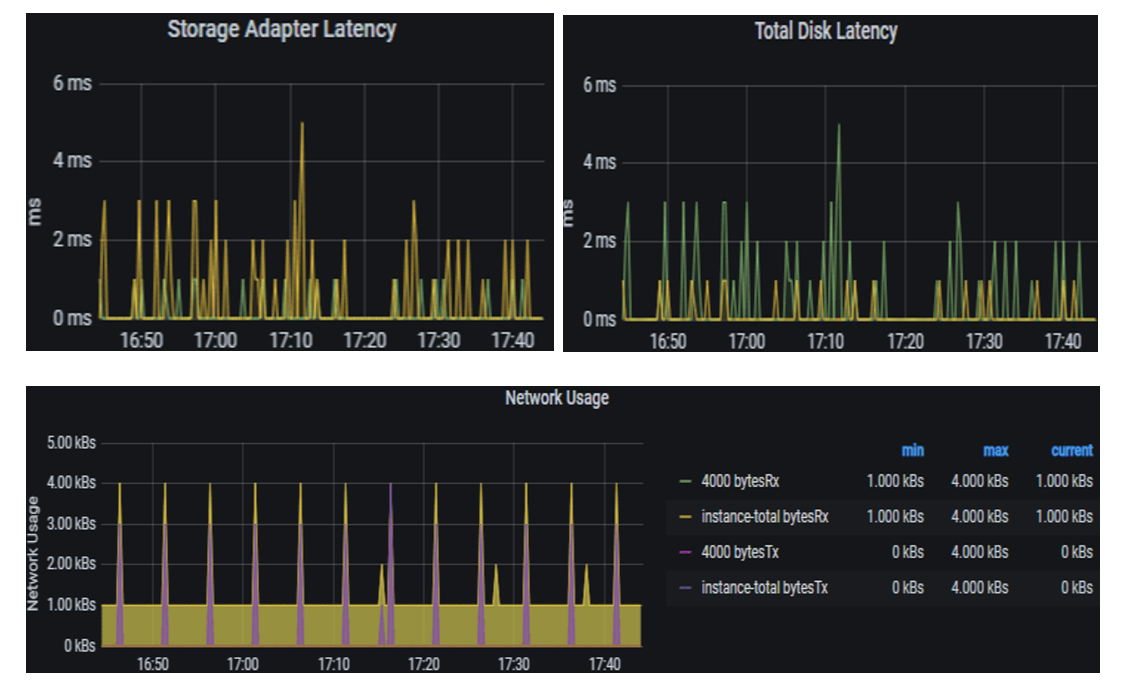The image size is (1122, 687).
Task: Click the 6 ms axis label in Total Disk Latency
Action: click(x=600, y=85)
